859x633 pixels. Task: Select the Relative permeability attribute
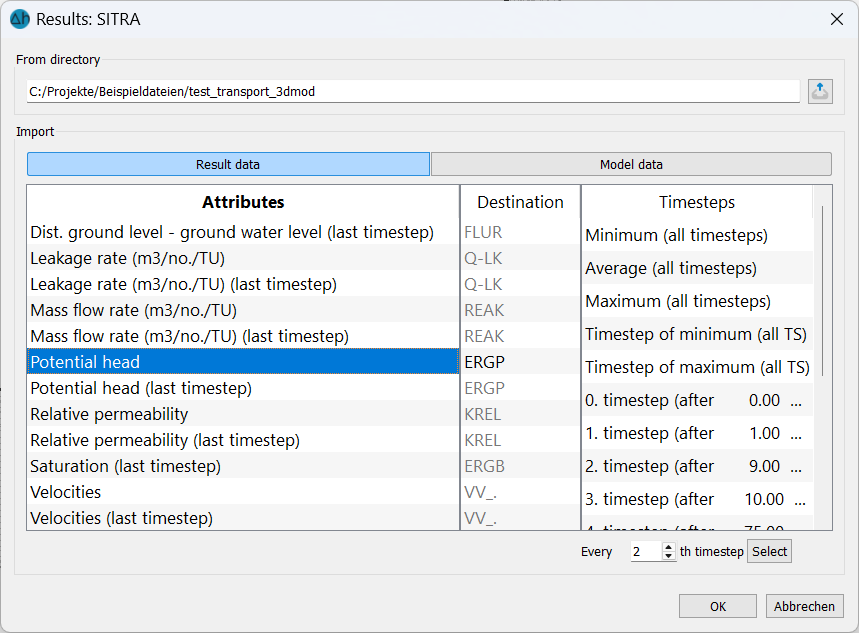pos(243,414)
